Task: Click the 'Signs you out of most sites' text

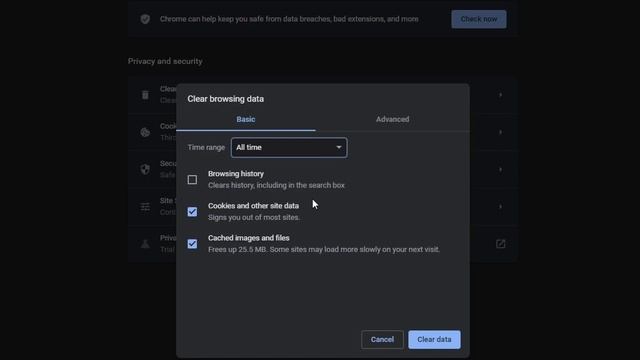Action: [254, 218]
